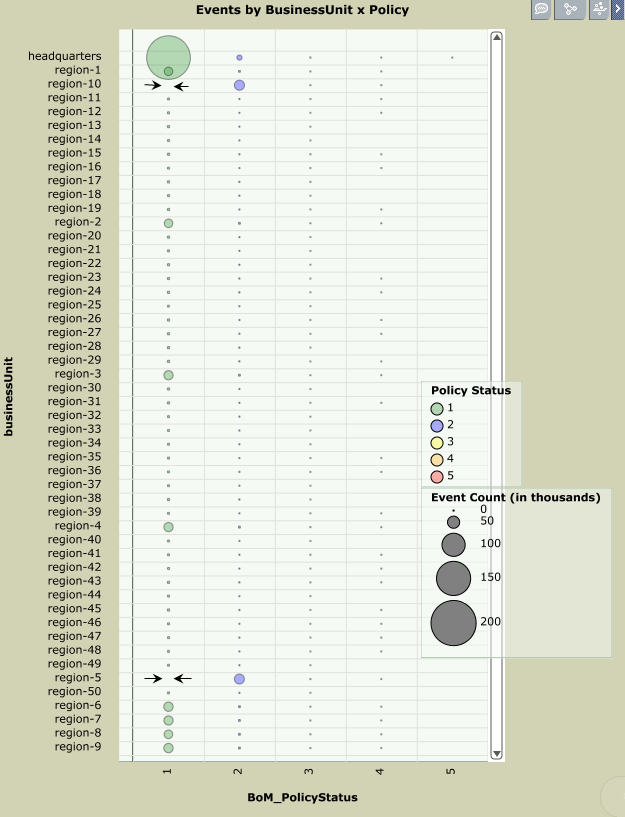
Task: Click x-axis tick label '1'
Action: pos(167,771)
